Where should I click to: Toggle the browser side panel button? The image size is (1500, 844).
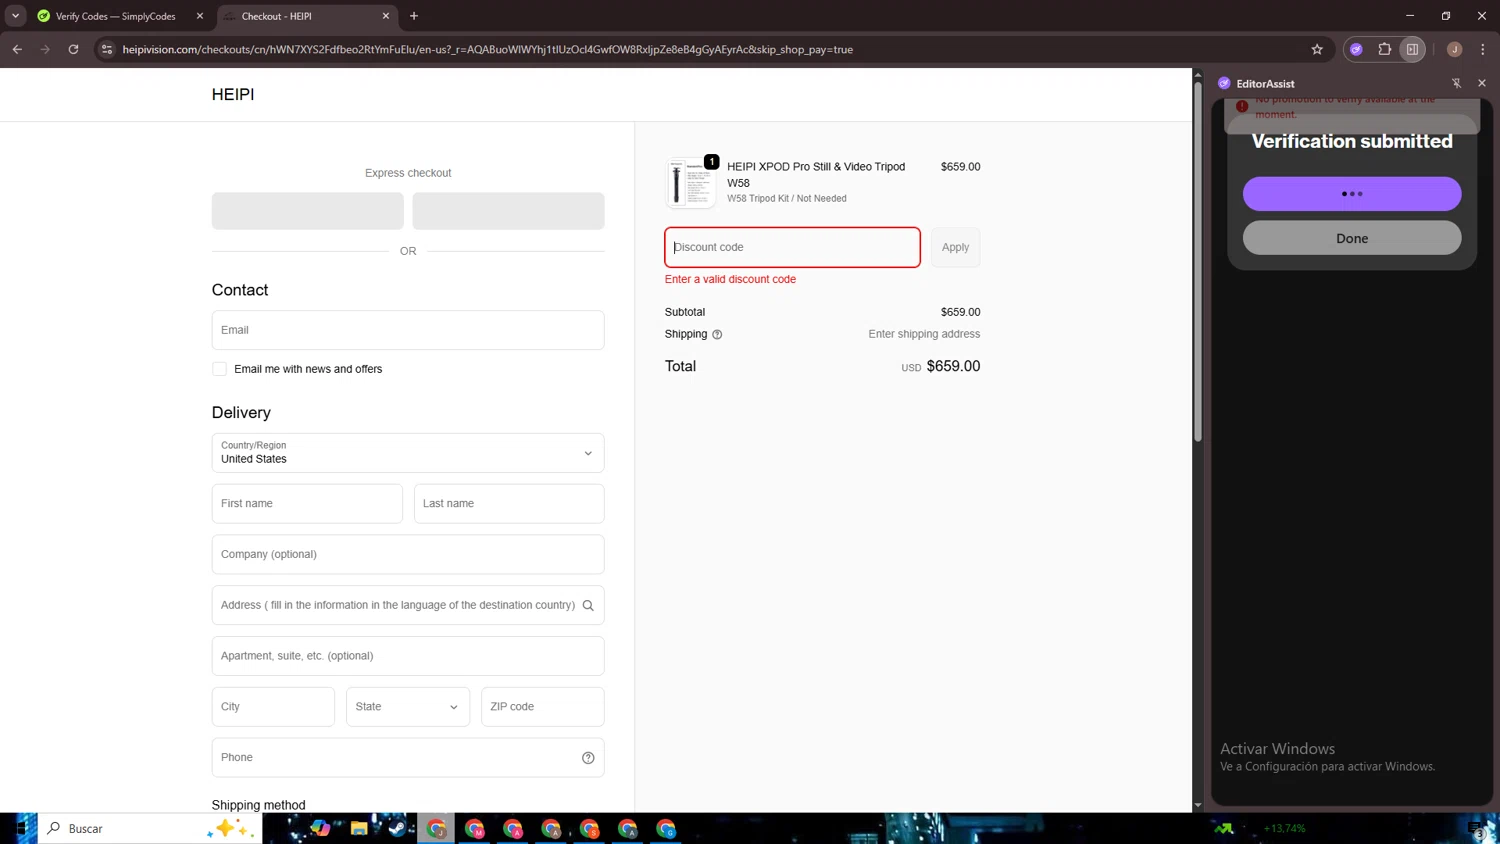[1412, 49]
